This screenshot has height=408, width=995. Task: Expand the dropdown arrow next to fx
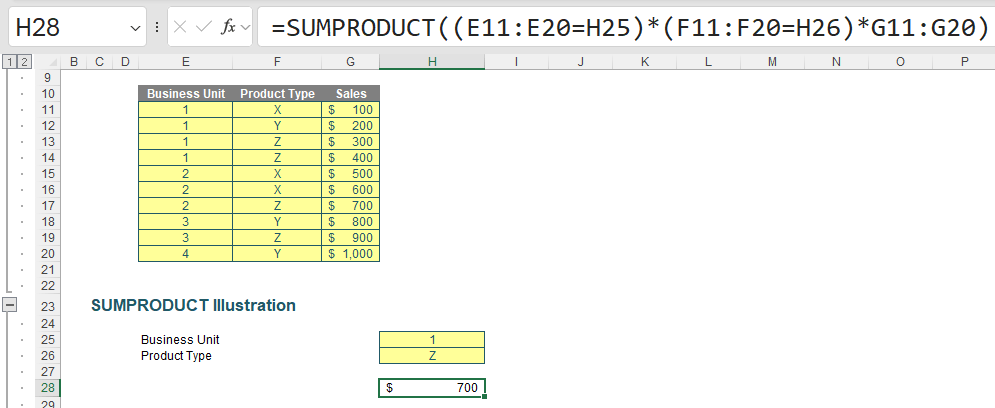click(x=246, y=28)
